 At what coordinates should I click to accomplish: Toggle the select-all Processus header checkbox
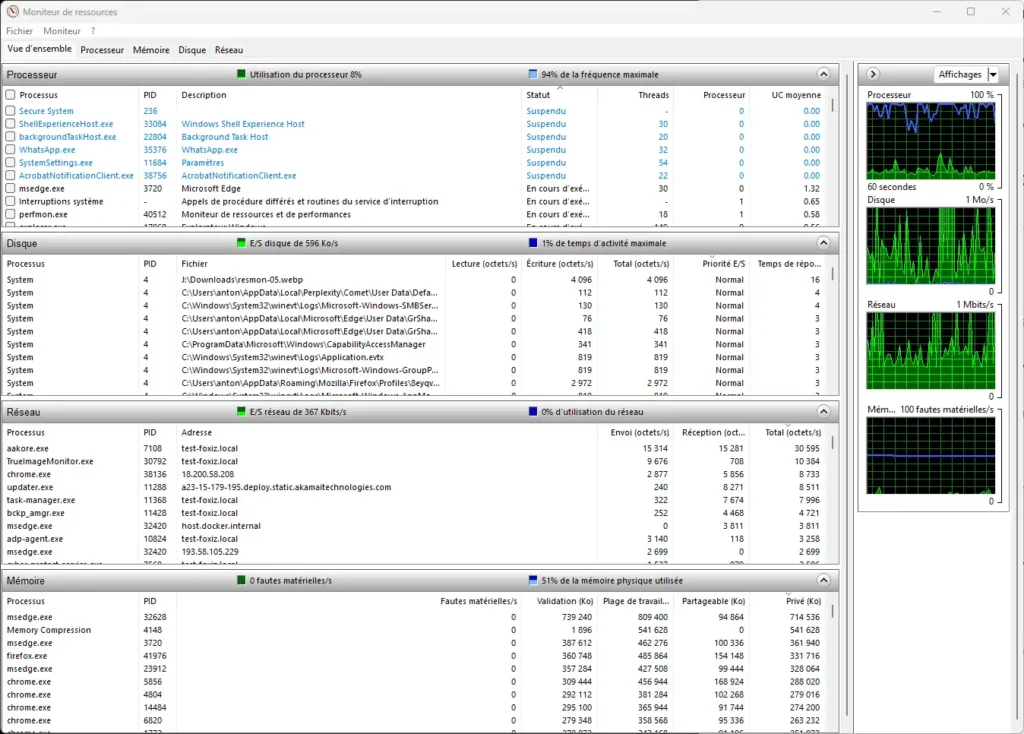point(10,95)
